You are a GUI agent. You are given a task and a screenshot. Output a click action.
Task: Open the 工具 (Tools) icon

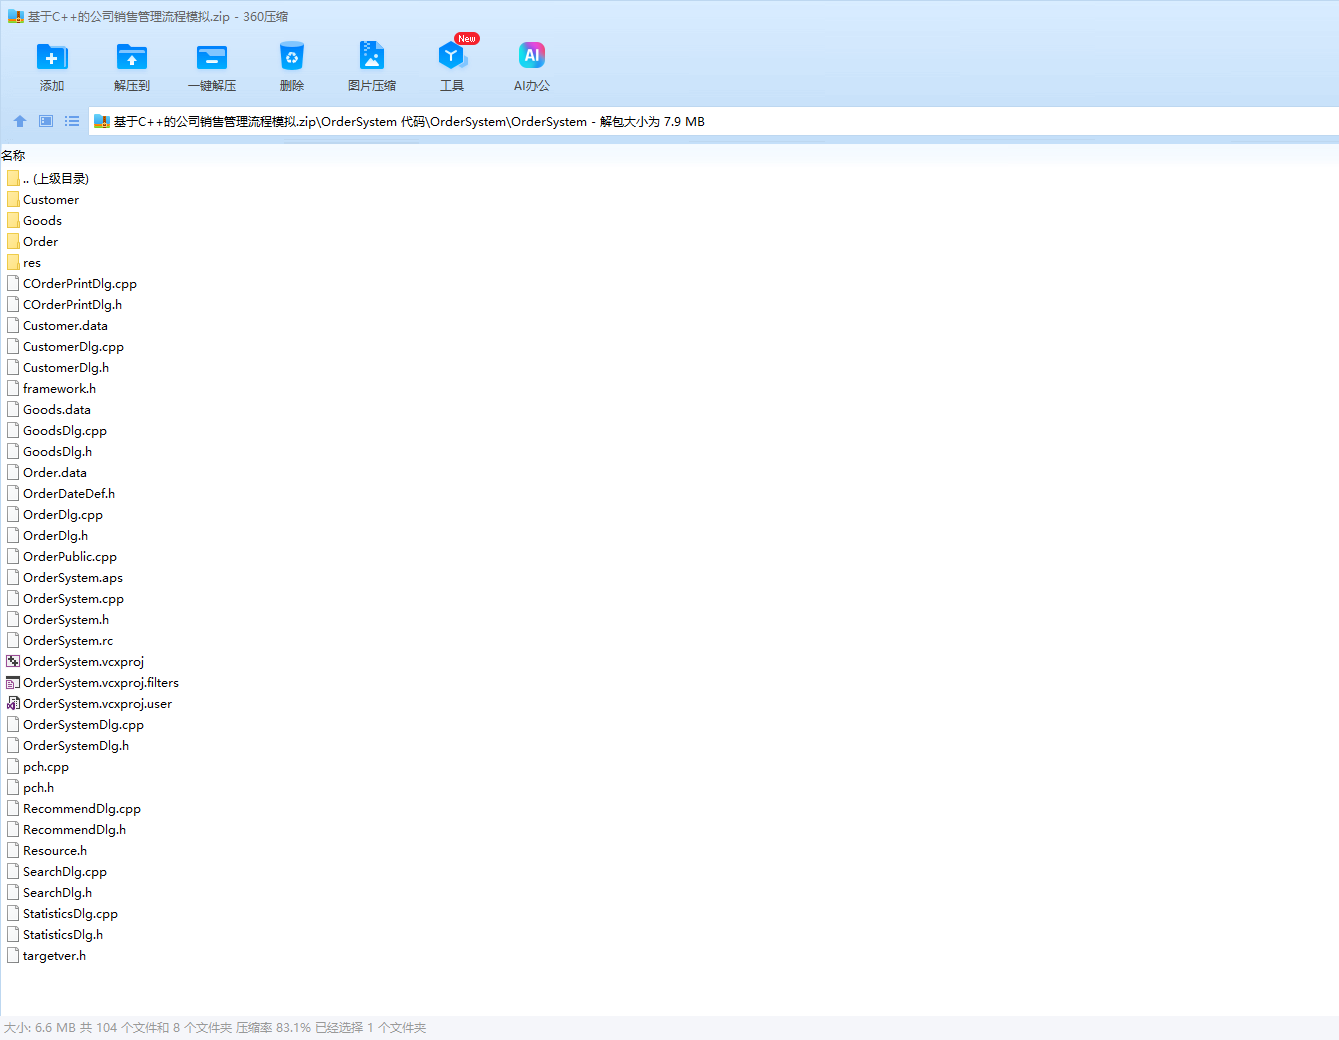pyautogui.click(x=452, y=57)
